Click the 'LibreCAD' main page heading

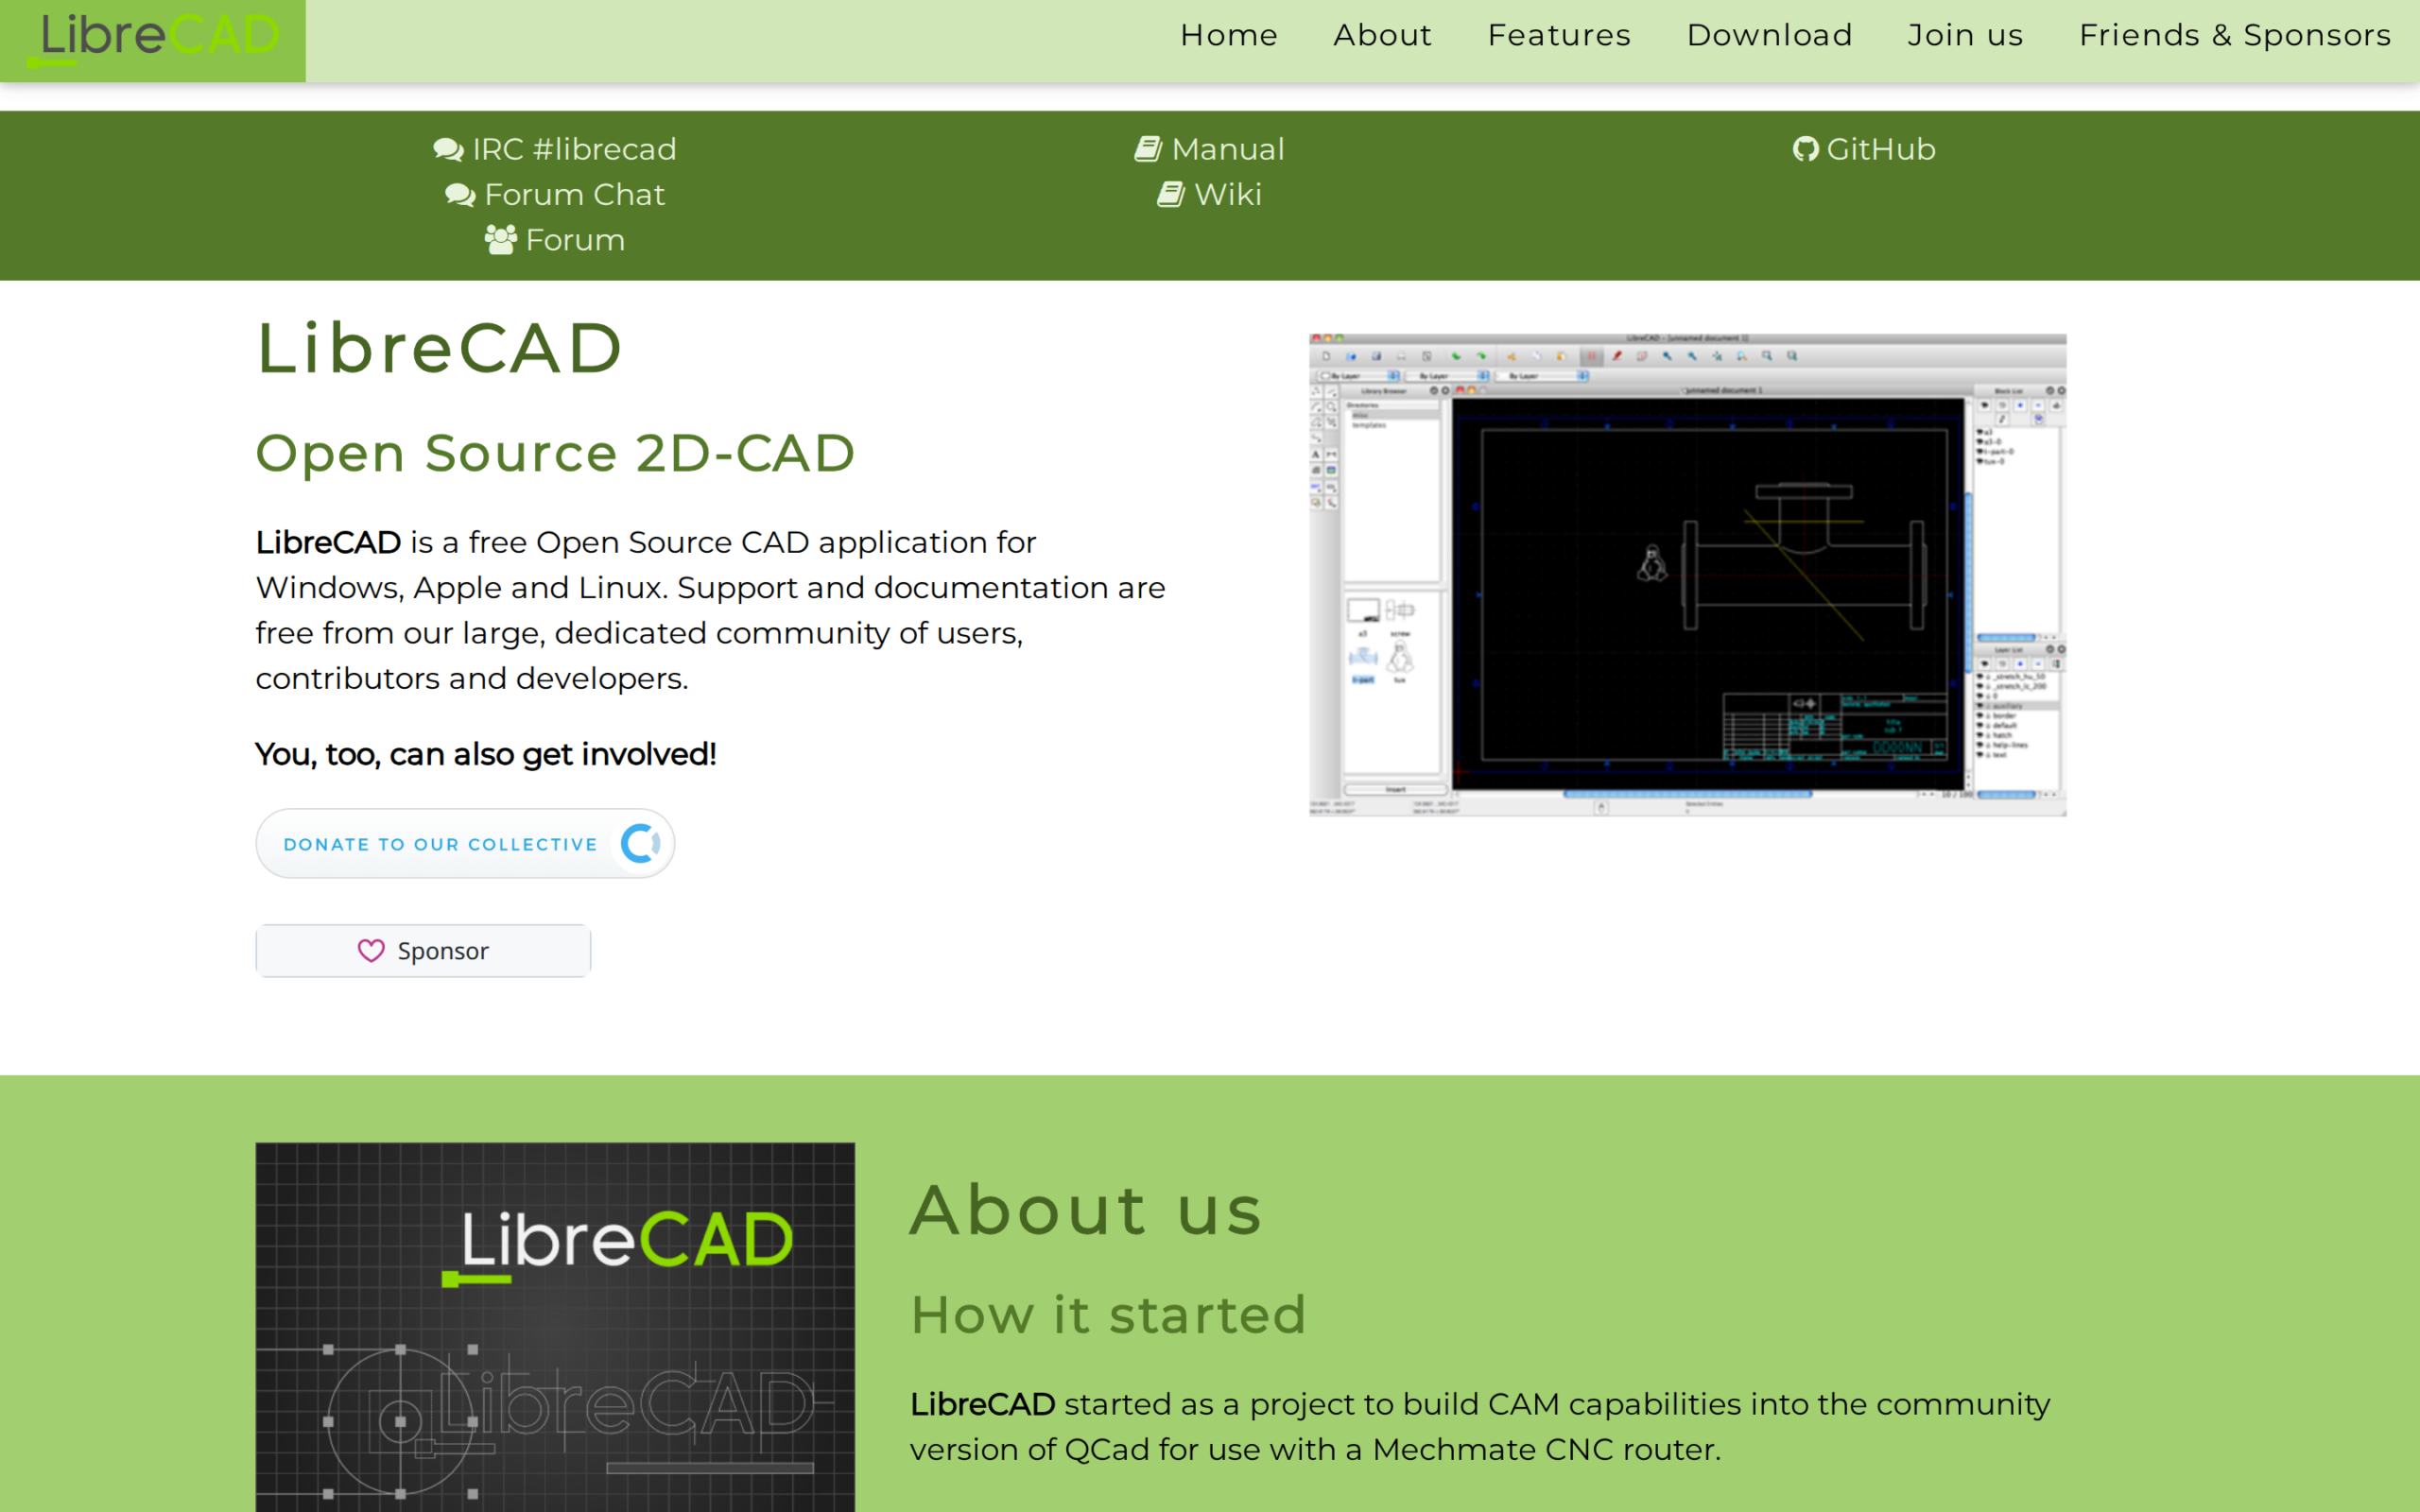(x=440, y=349)
